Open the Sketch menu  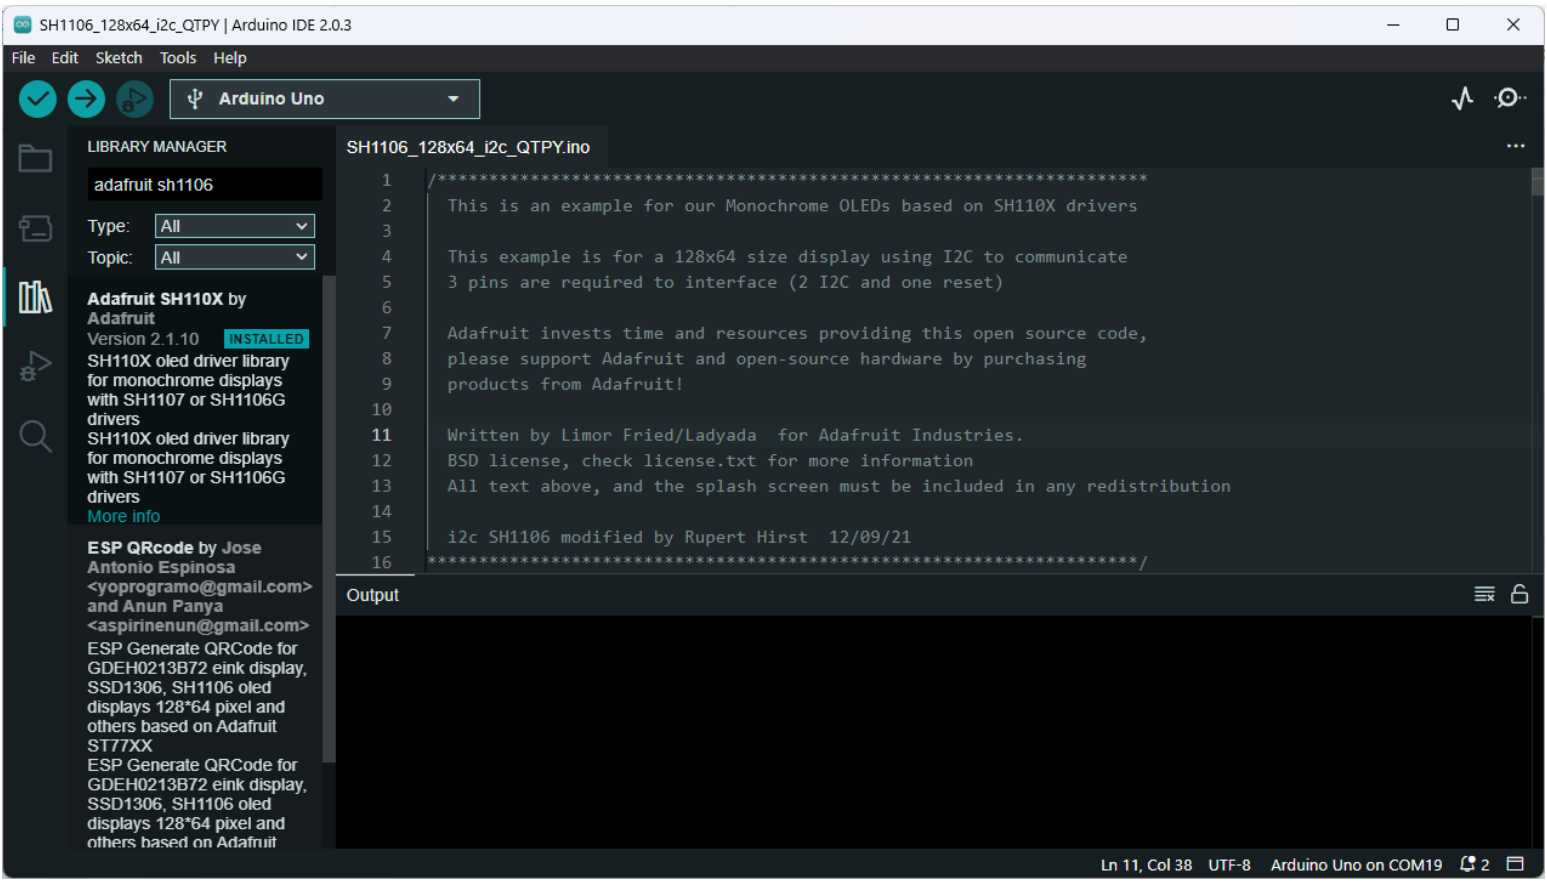point(118,58)
